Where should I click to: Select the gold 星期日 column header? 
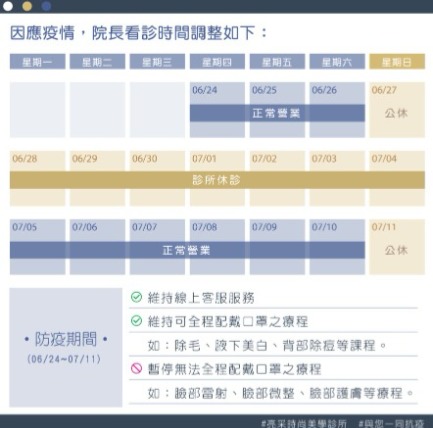[x=397, y=62]
